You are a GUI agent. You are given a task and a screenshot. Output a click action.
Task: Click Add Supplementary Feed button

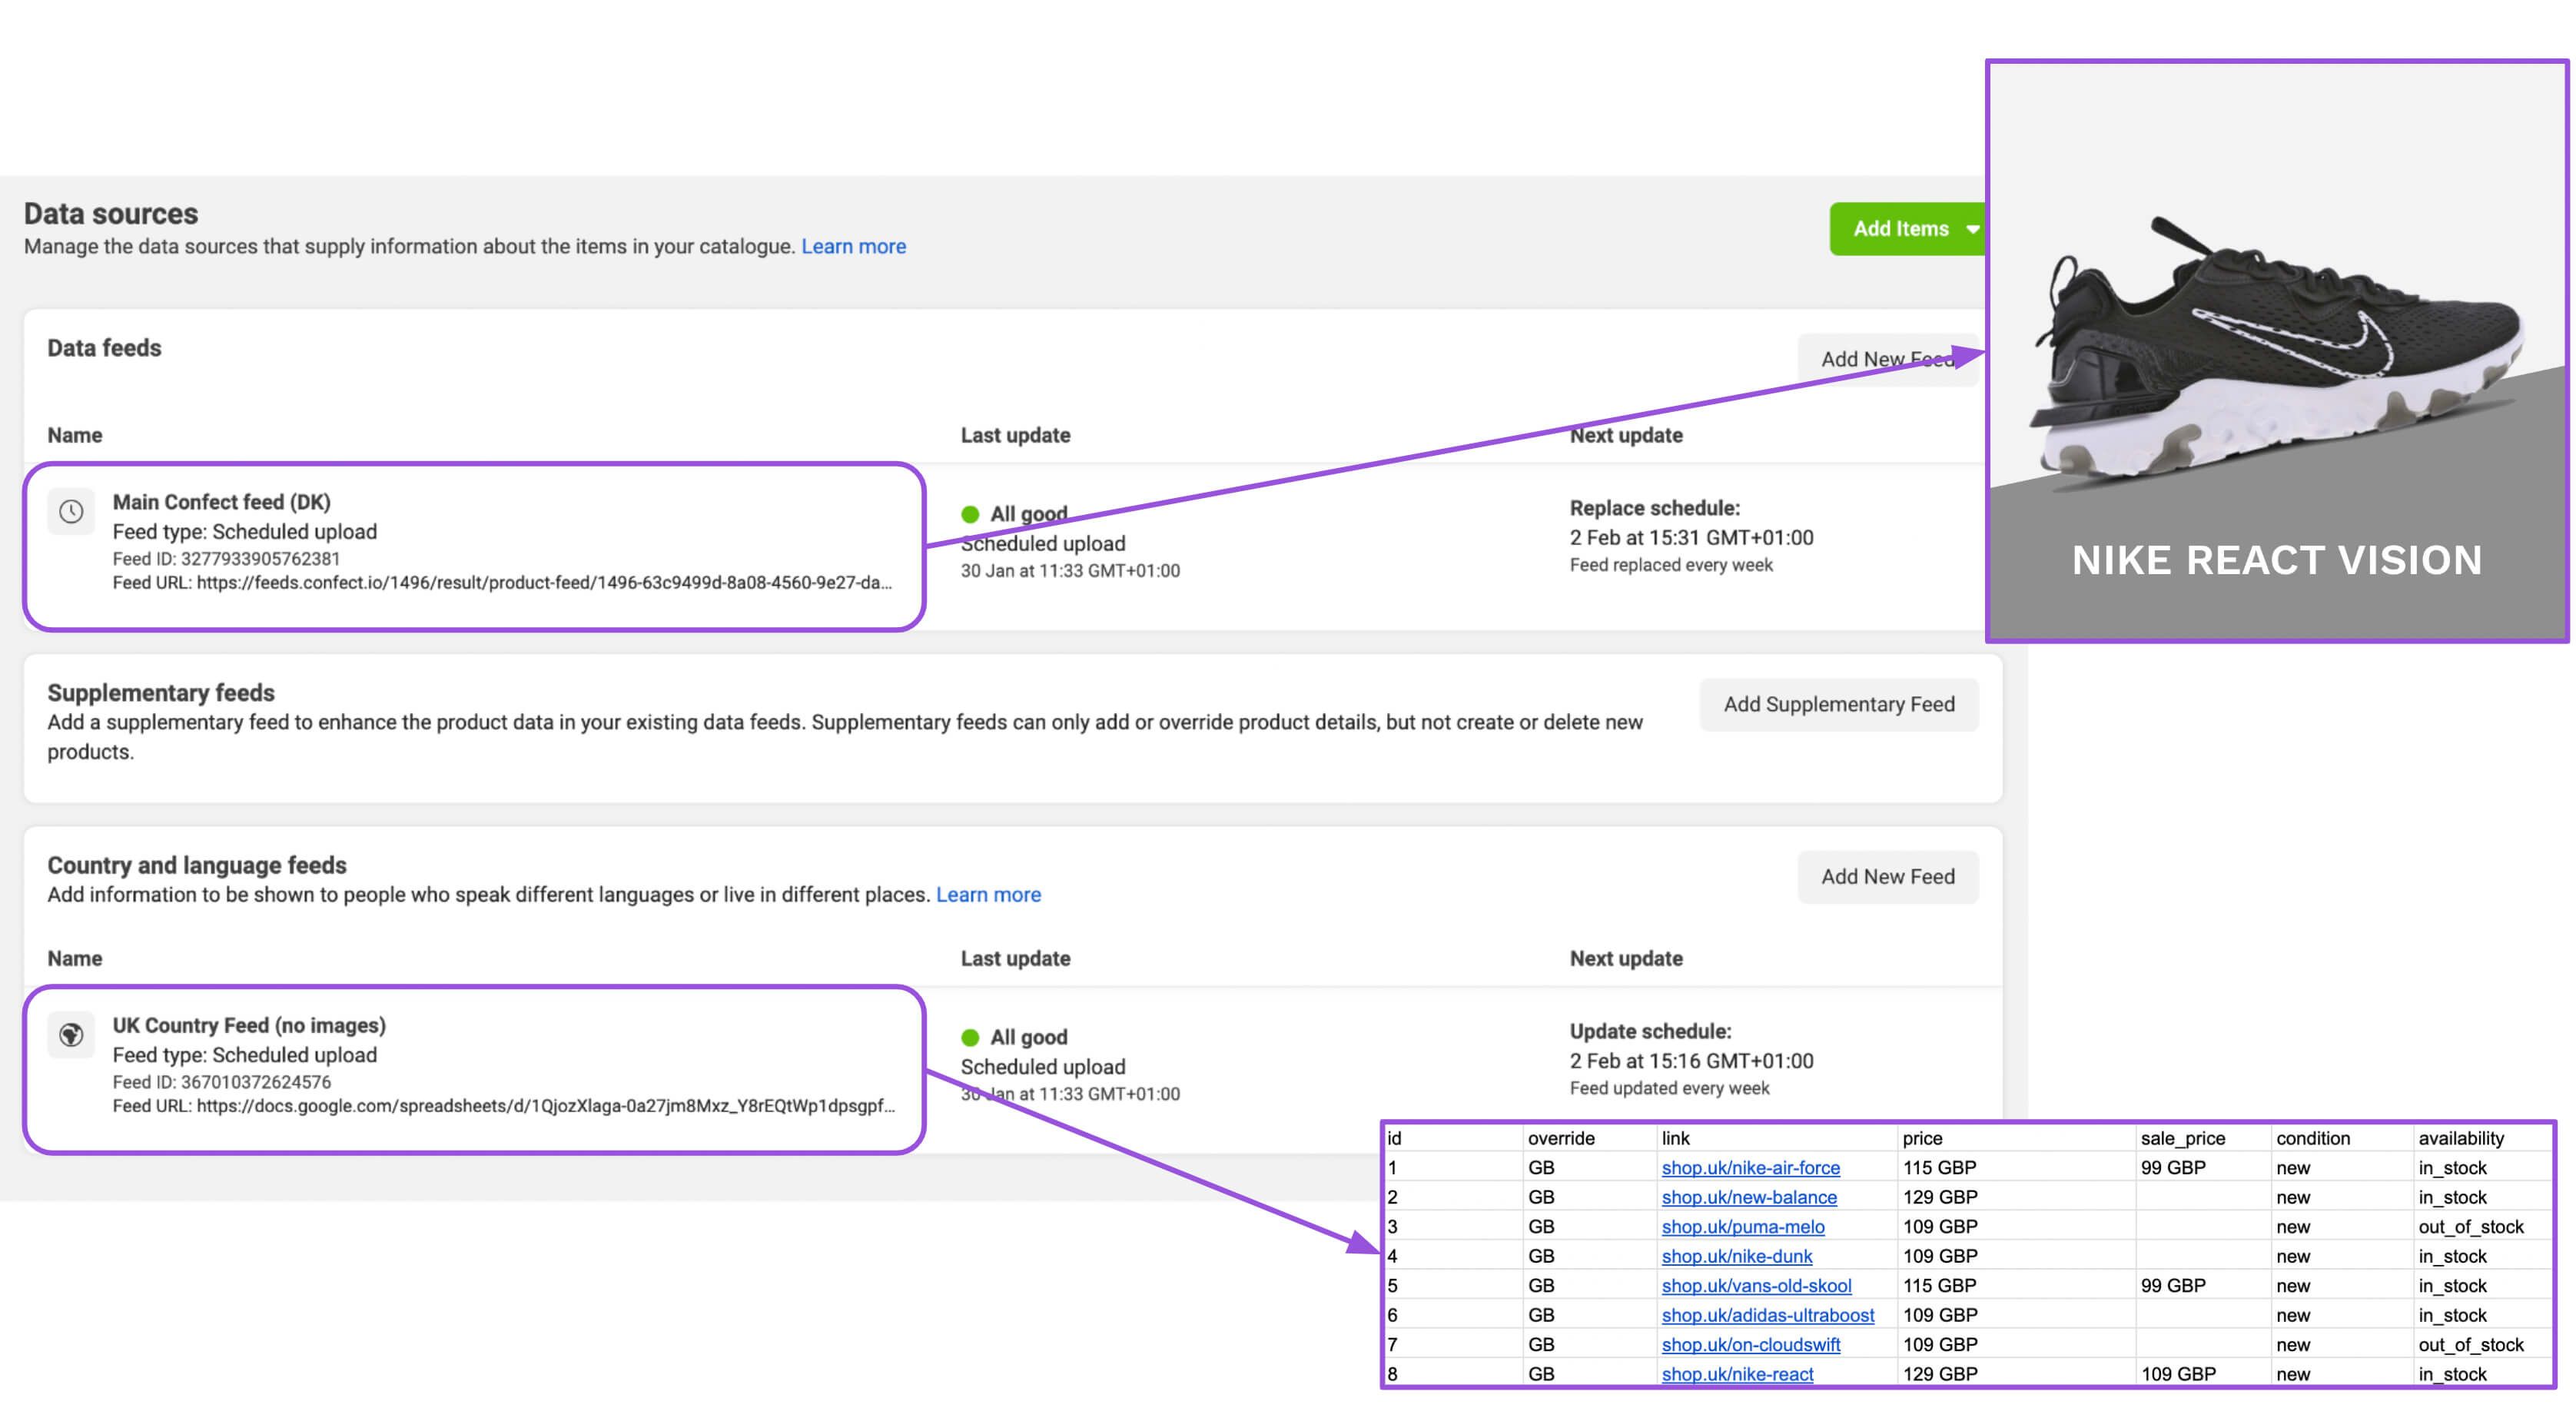tap(1839, 704)
